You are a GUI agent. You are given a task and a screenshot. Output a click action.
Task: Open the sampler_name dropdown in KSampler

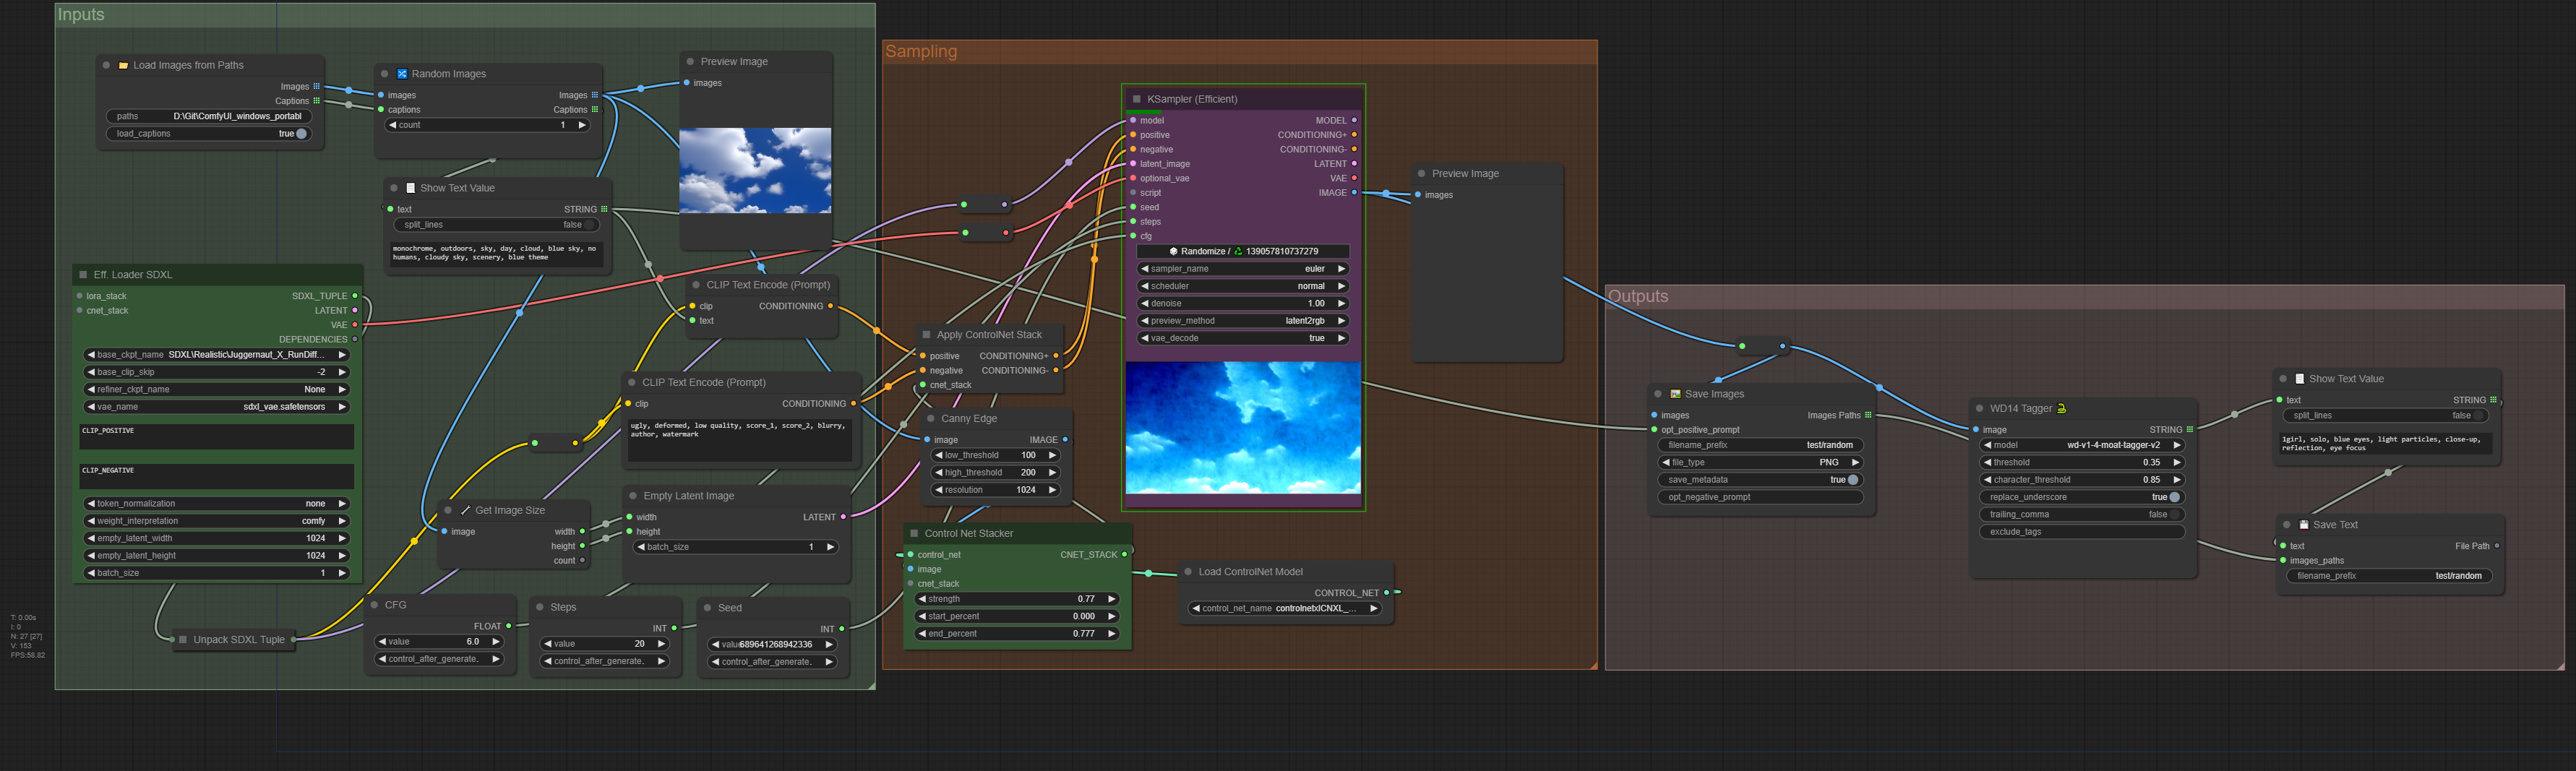tap(1242, 269)
